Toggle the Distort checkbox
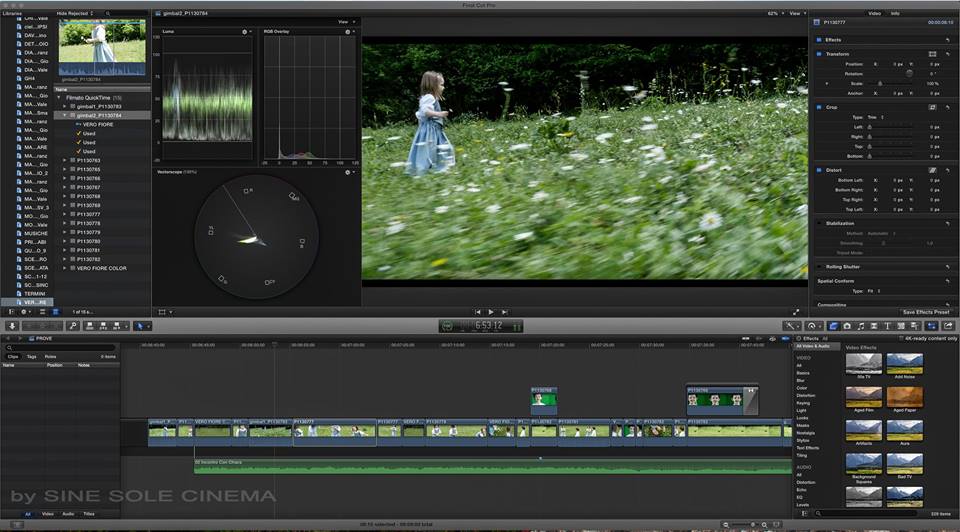This screenshot has width=960, height=532. 819,170
